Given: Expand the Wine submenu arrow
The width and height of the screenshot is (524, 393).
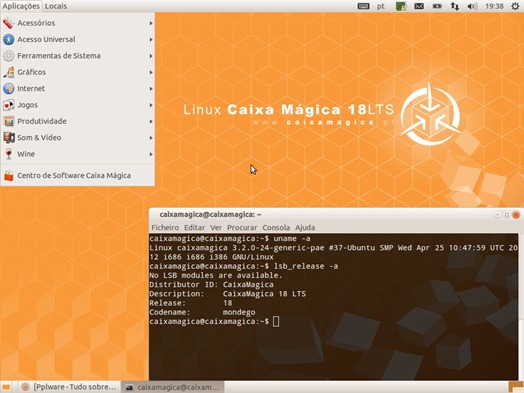Looking at the screenshot, I should [151, 154].
